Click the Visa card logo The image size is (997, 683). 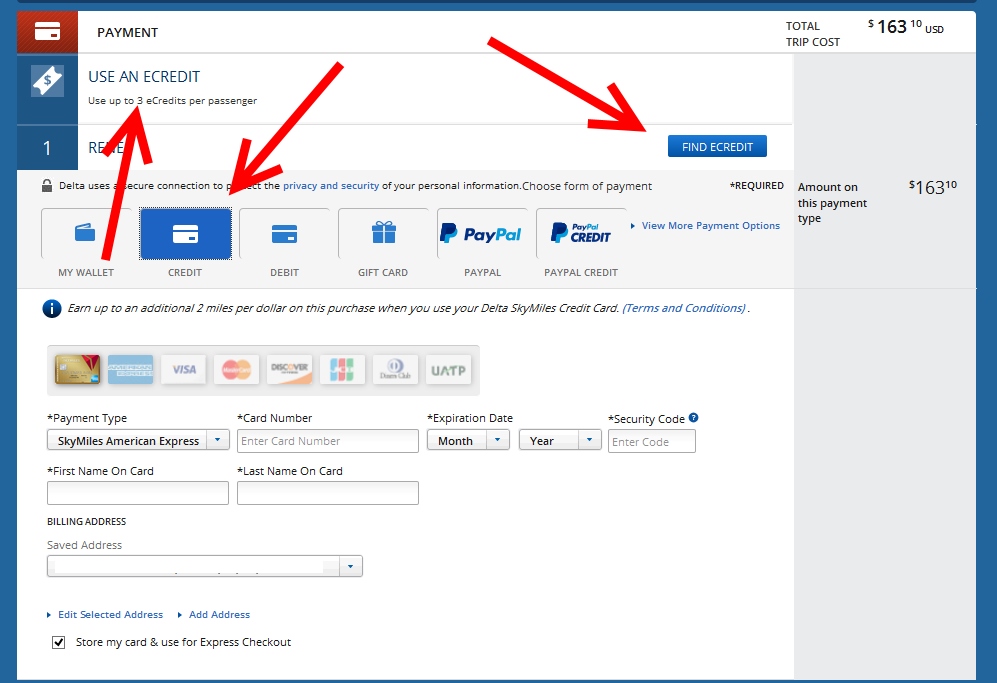click(x=183, y=369)
